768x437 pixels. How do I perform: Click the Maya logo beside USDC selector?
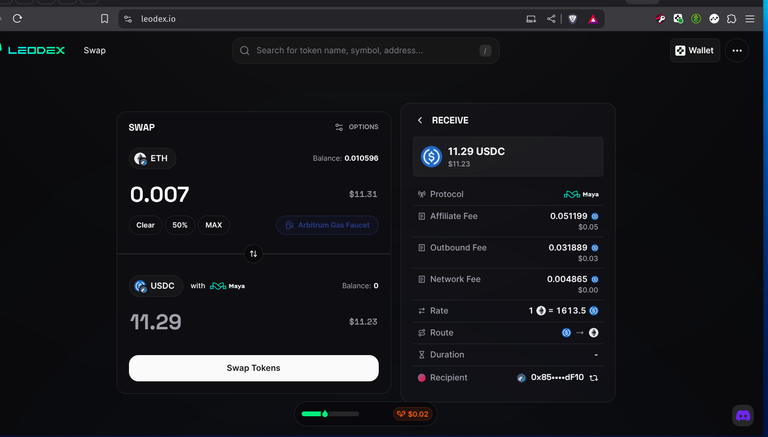point(227,286)
